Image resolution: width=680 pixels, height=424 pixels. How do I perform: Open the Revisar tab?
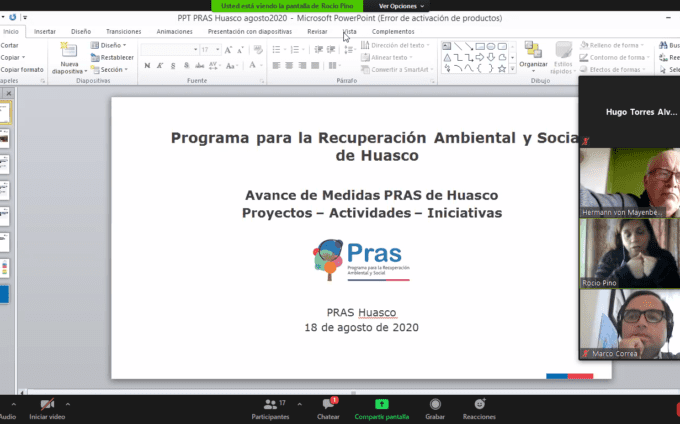(x=317, y=32)
